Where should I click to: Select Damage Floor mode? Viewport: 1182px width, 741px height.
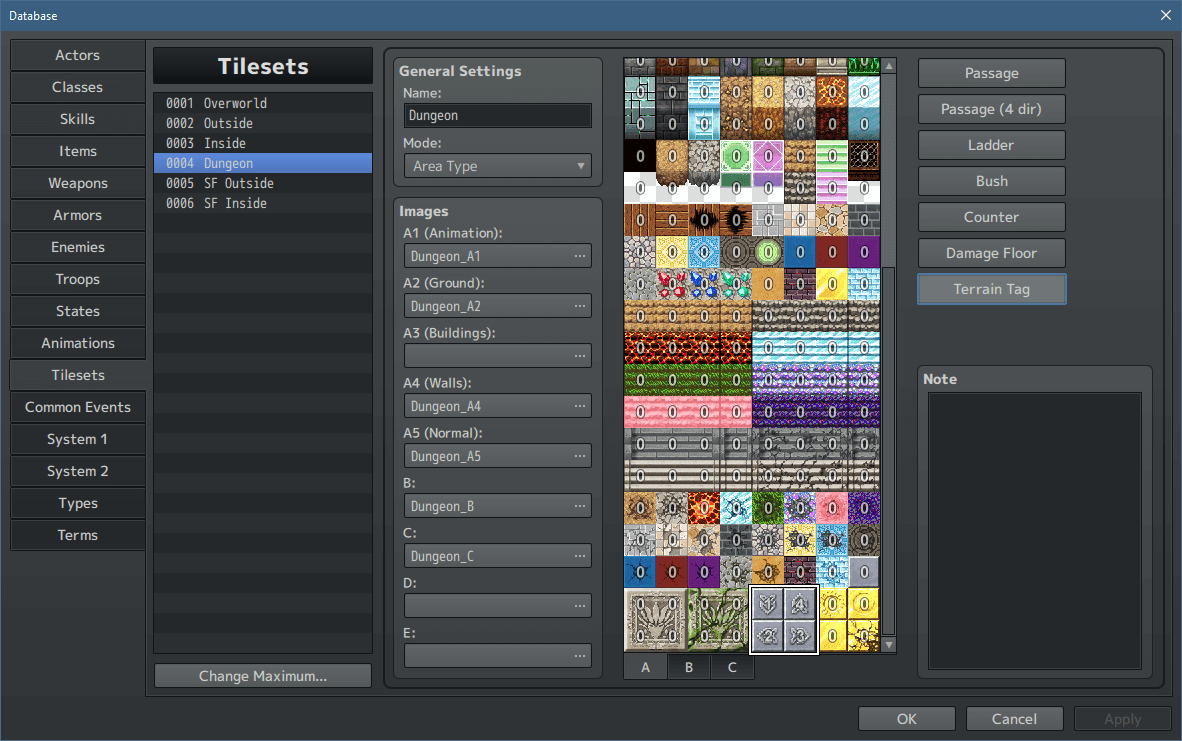[x=991, y=253]
